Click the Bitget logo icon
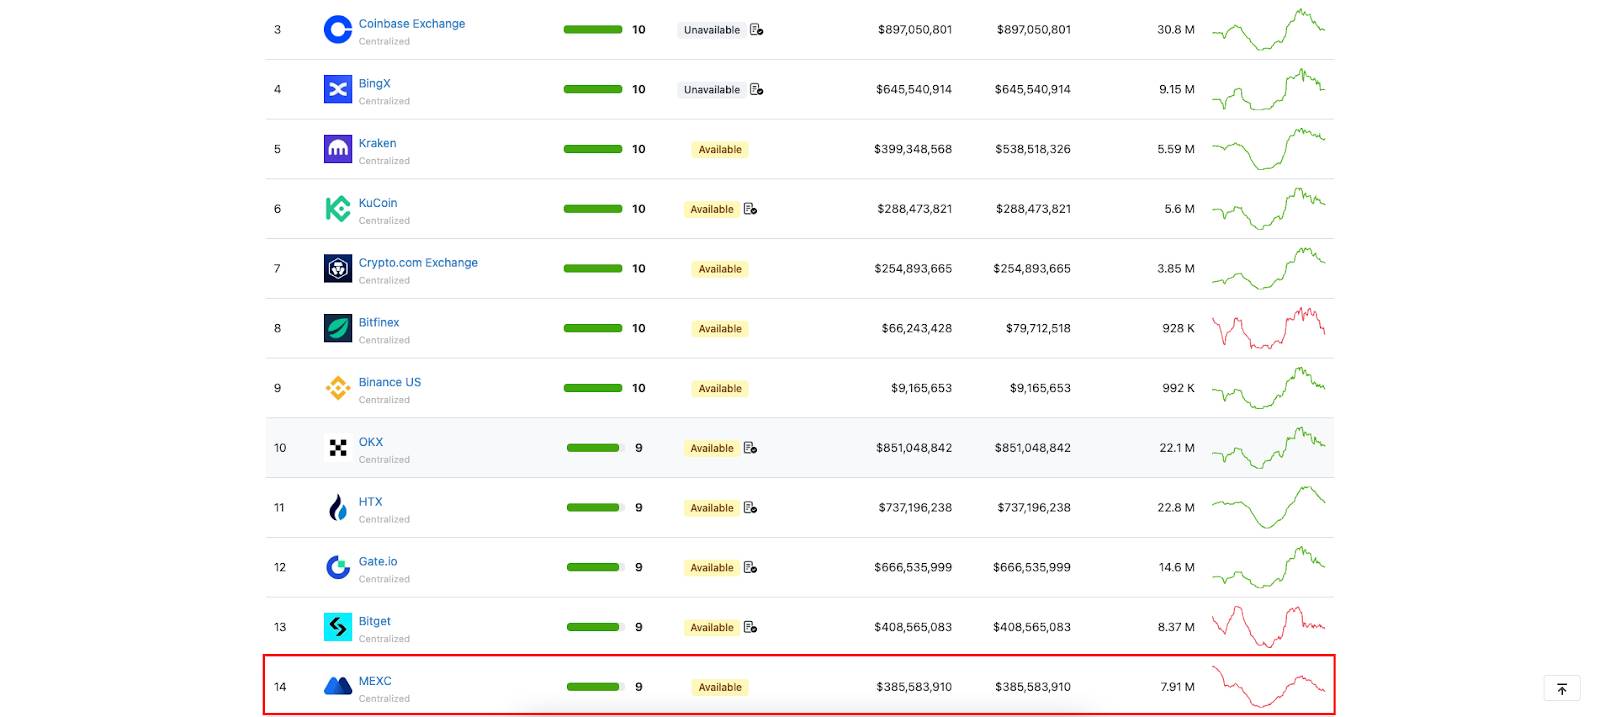The image size is (1600, 717). point(338,627)
